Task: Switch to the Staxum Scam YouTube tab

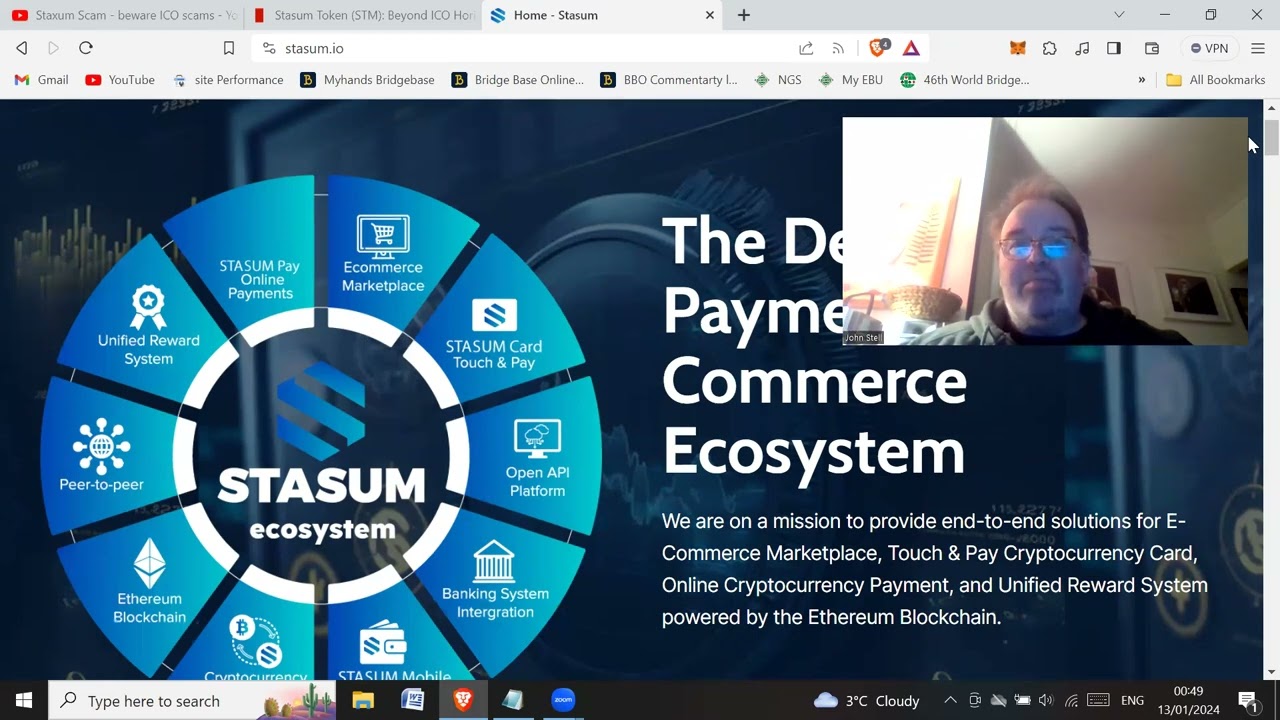Action: point(124,15)
